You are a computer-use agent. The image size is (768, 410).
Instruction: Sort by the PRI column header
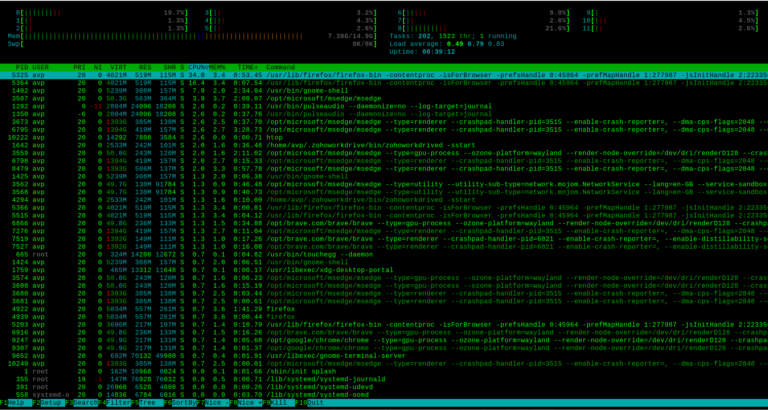pyautogui.click(x=79, y=67)
